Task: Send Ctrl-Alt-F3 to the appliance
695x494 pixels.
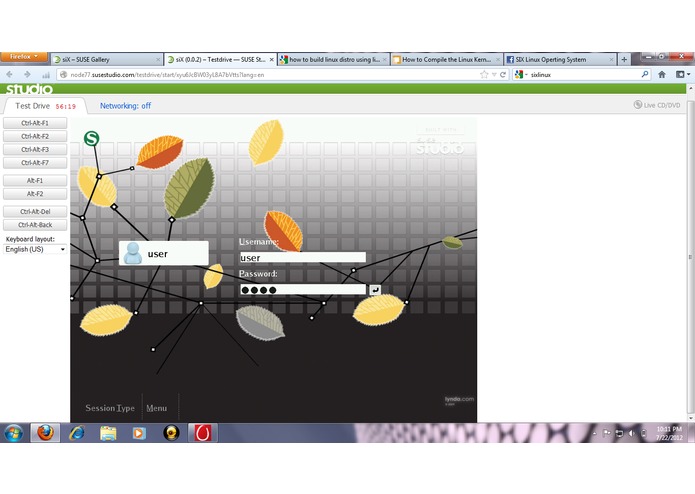Action: [35, 149]
